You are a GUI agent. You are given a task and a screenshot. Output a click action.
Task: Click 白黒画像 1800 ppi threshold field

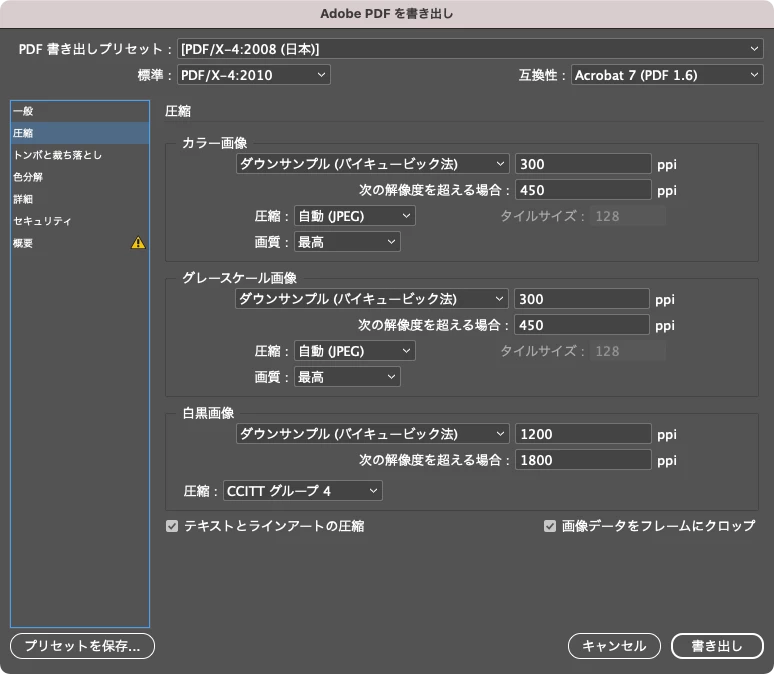583,460
